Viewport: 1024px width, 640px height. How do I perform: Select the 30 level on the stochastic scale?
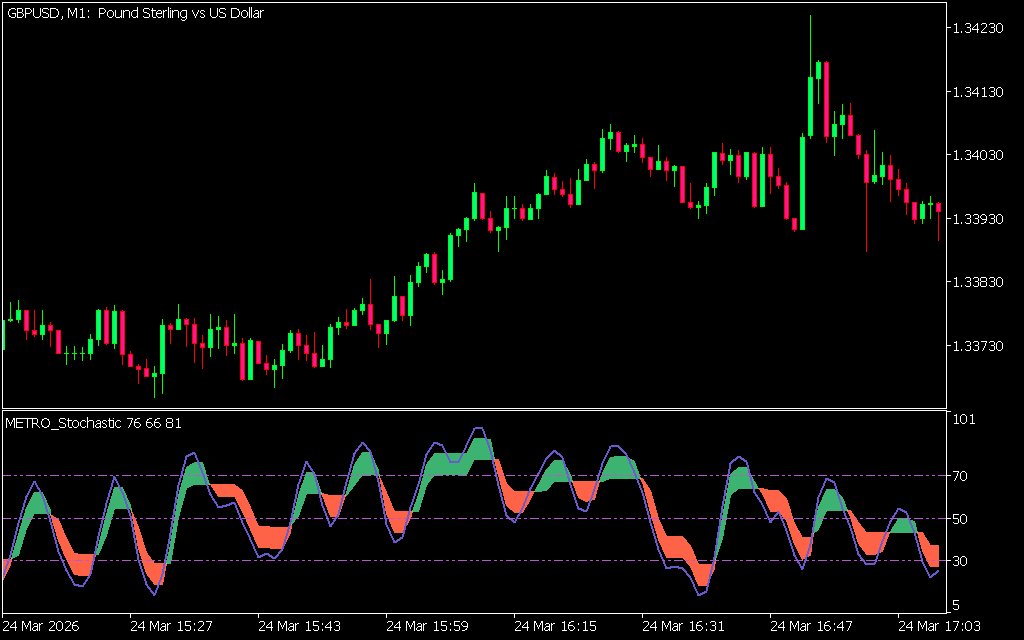pos(961,561)
